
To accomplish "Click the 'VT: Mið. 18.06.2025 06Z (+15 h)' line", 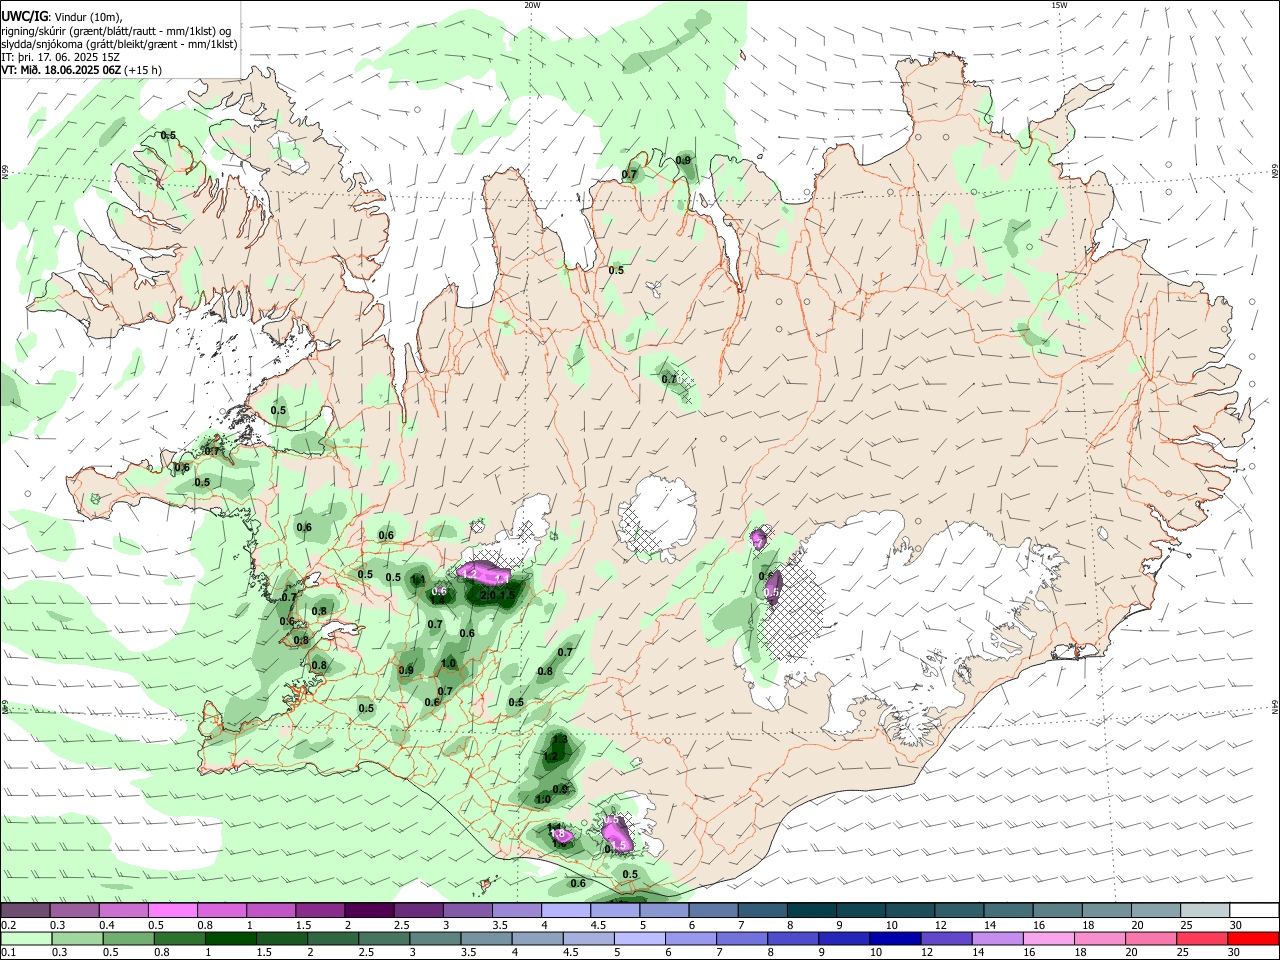I will click(x=82, y=70).
